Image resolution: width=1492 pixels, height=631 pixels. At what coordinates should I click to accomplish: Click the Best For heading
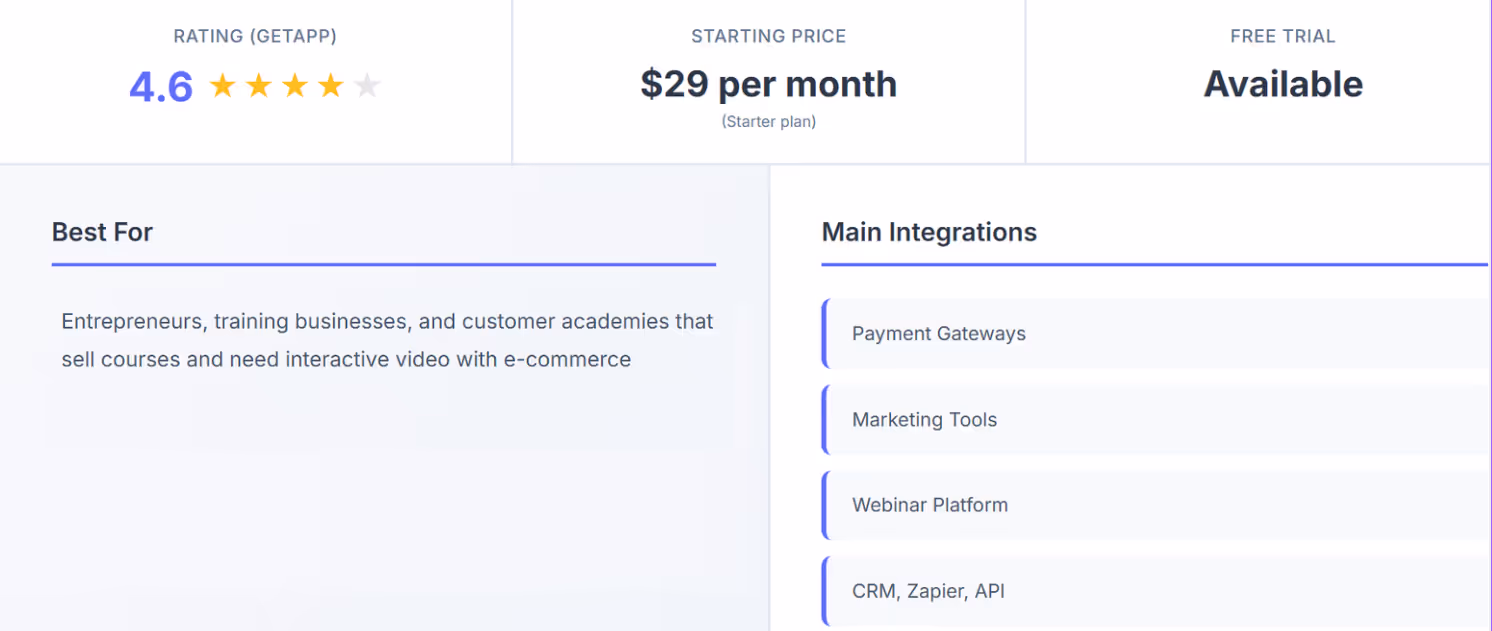coord(102,232)
